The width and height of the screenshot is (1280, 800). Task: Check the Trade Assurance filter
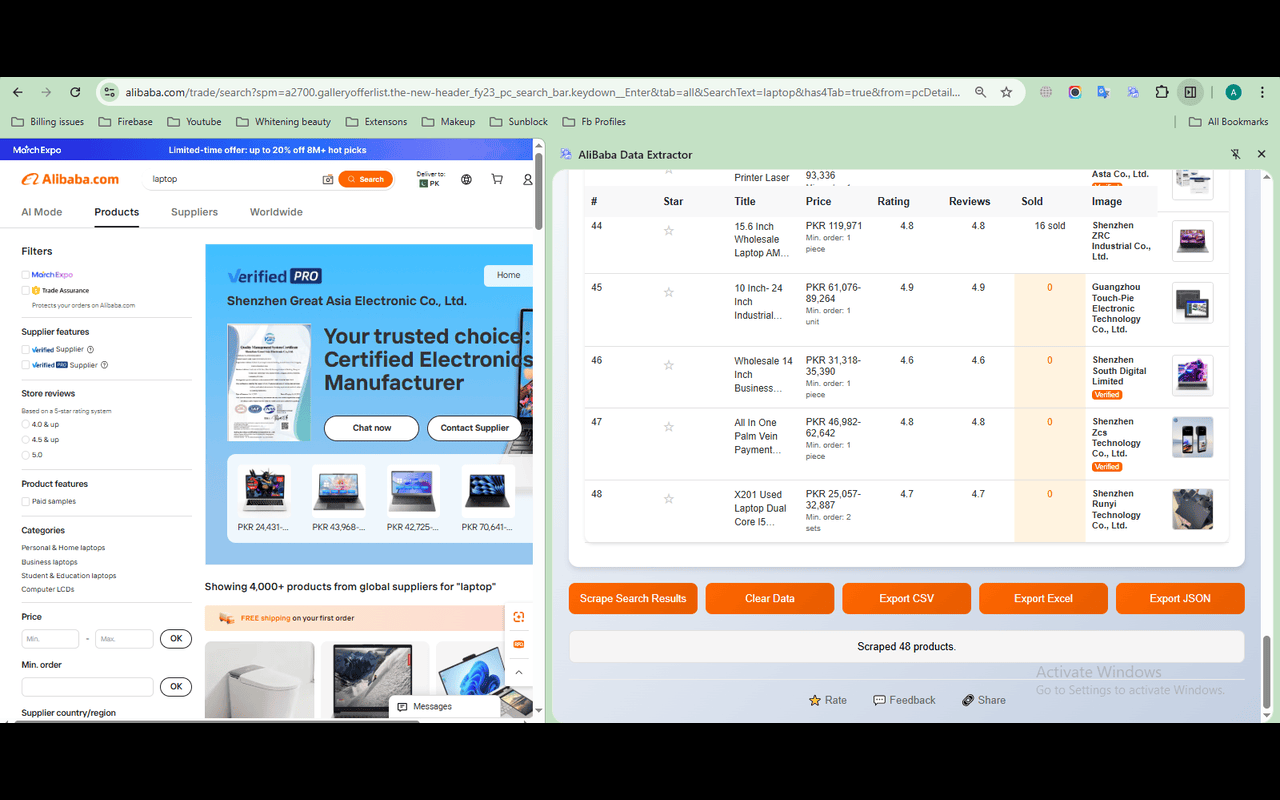(25, 290)
